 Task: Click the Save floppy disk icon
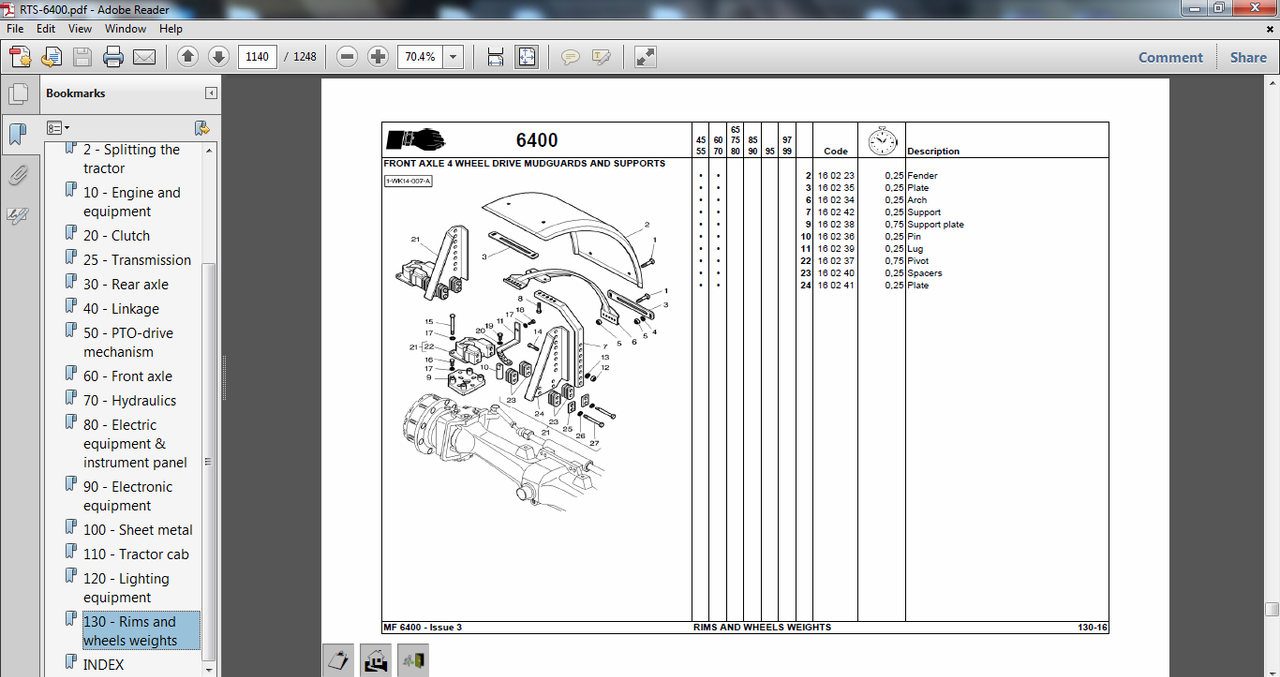(x=82, y=57)
